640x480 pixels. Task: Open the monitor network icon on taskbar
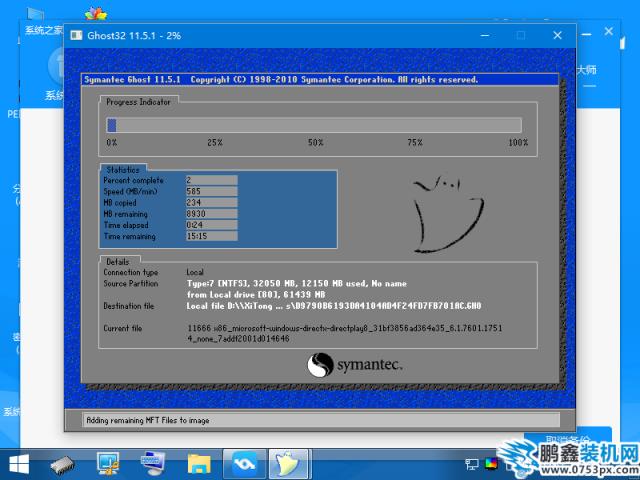tap(107, 464)
